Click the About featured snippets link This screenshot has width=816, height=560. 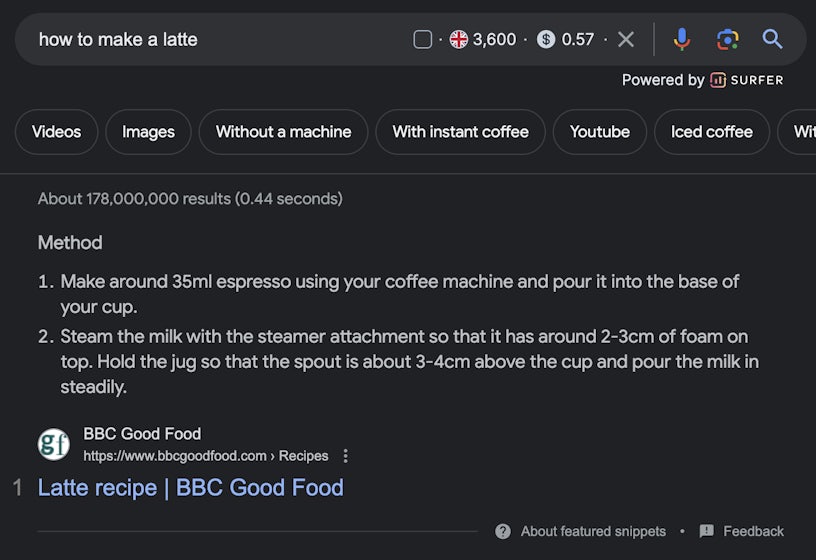point(593,531)
